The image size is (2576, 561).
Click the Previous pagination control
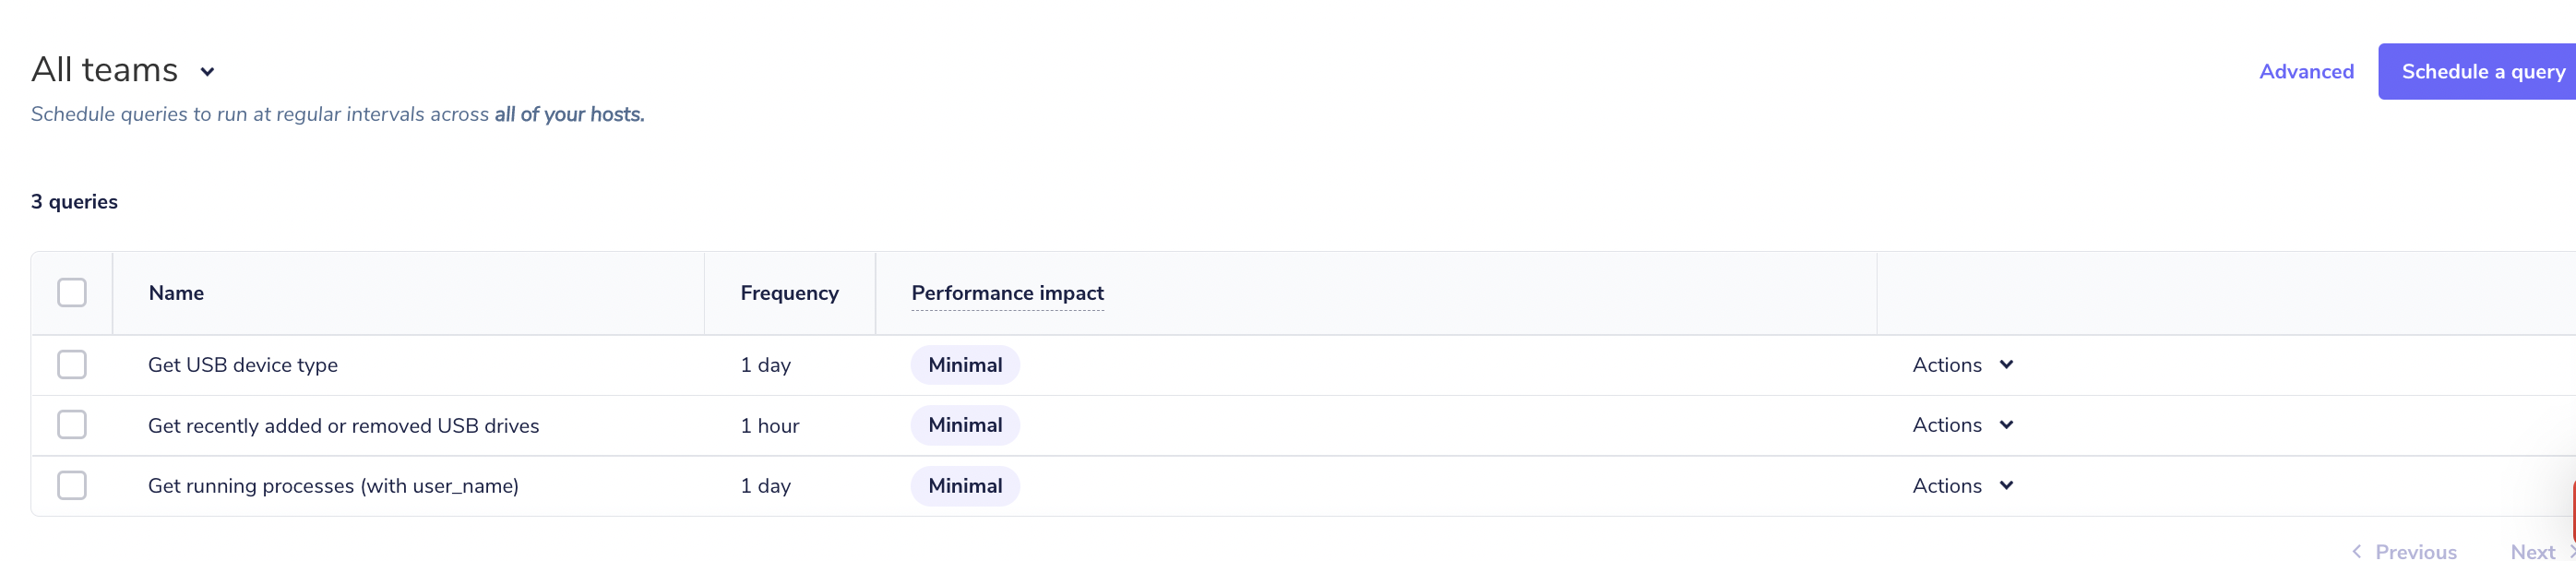[x=2415, y=551]
